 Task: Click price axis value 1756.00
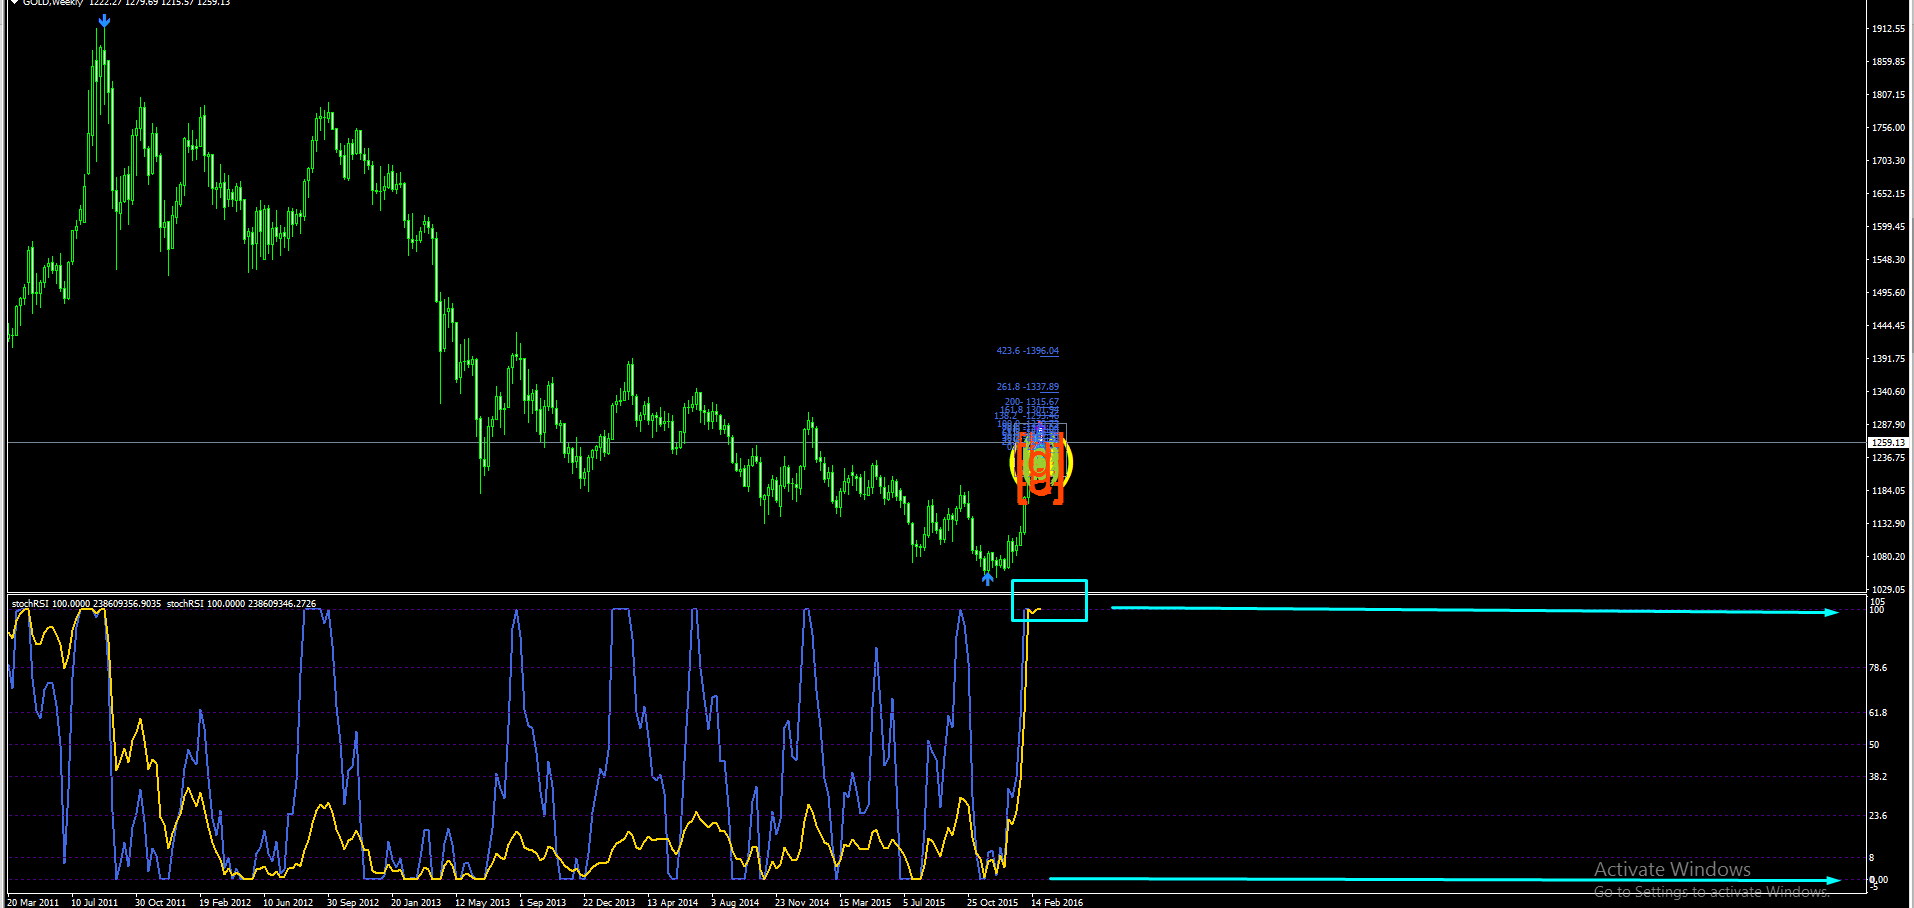tap(1888, 128)
